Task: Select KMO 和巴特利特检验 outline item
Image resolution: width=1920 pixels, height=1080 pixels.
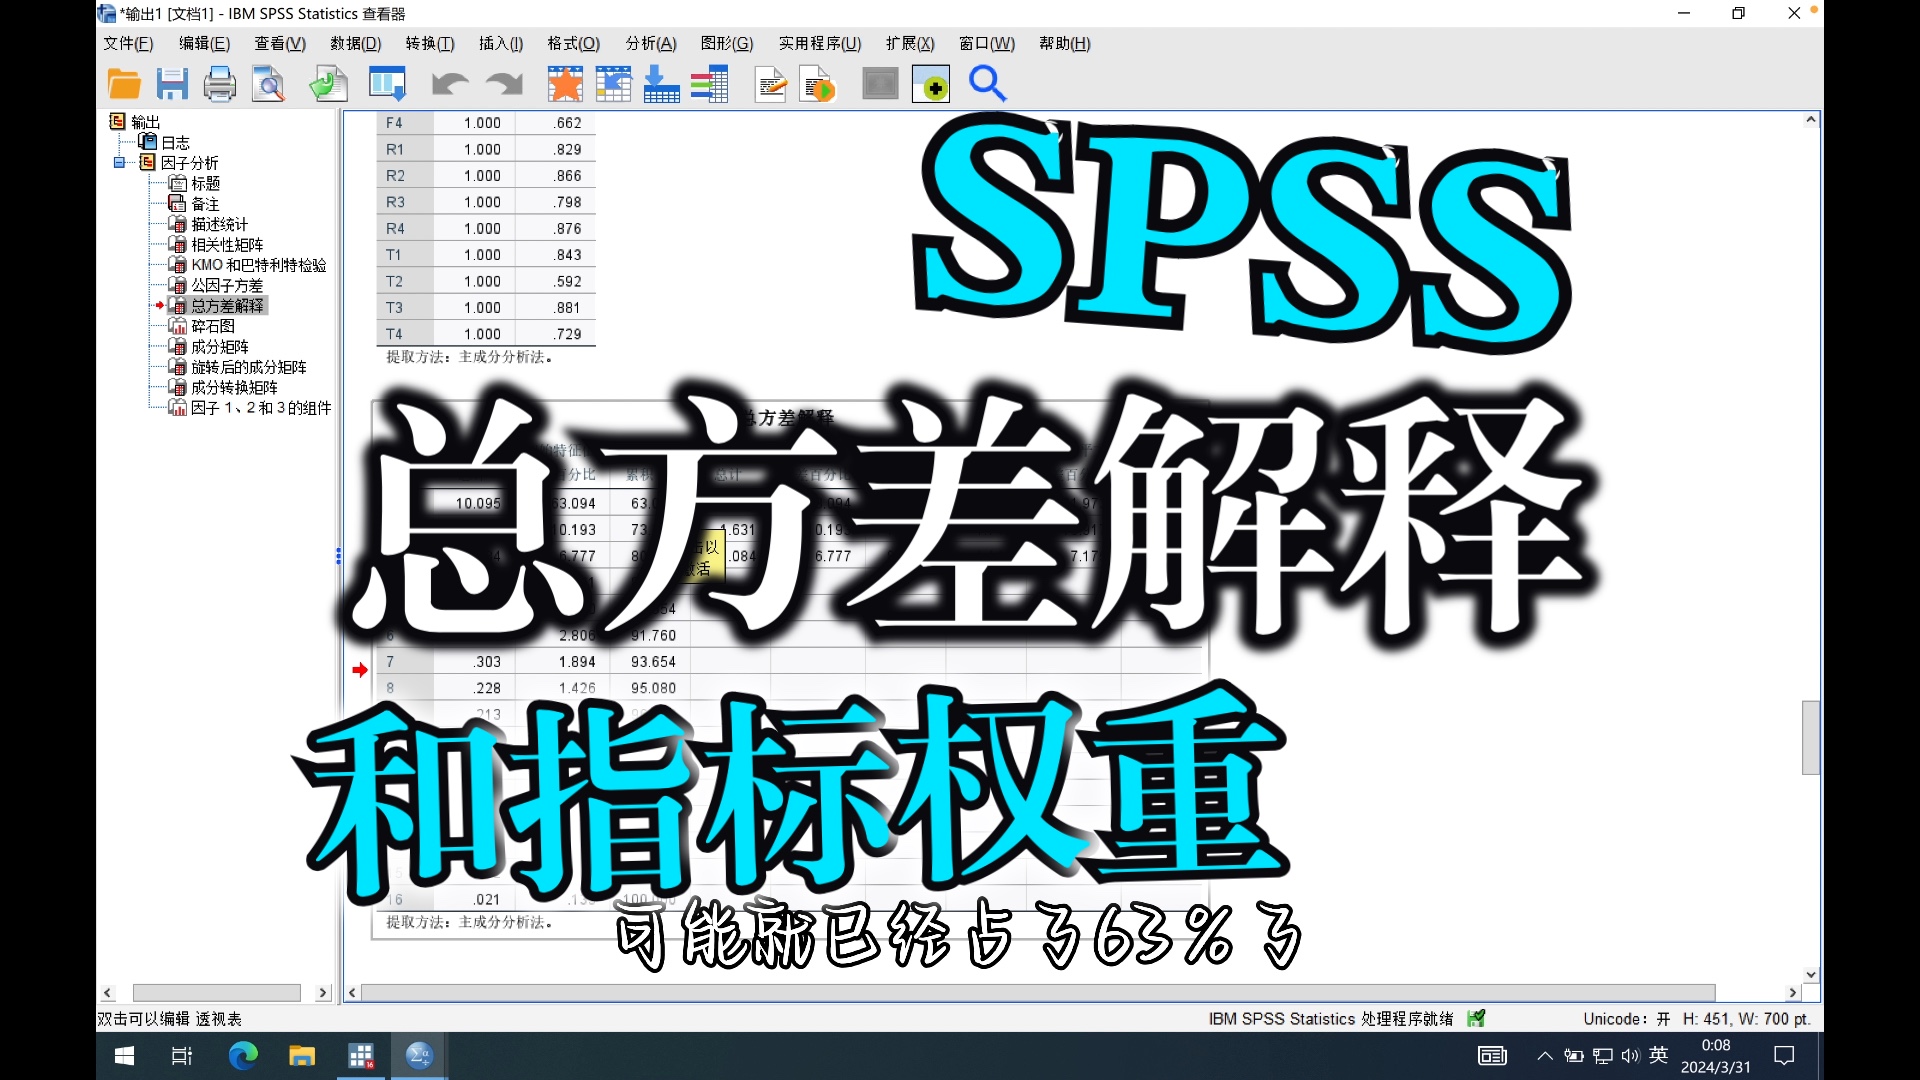Action: click(259, 265)
